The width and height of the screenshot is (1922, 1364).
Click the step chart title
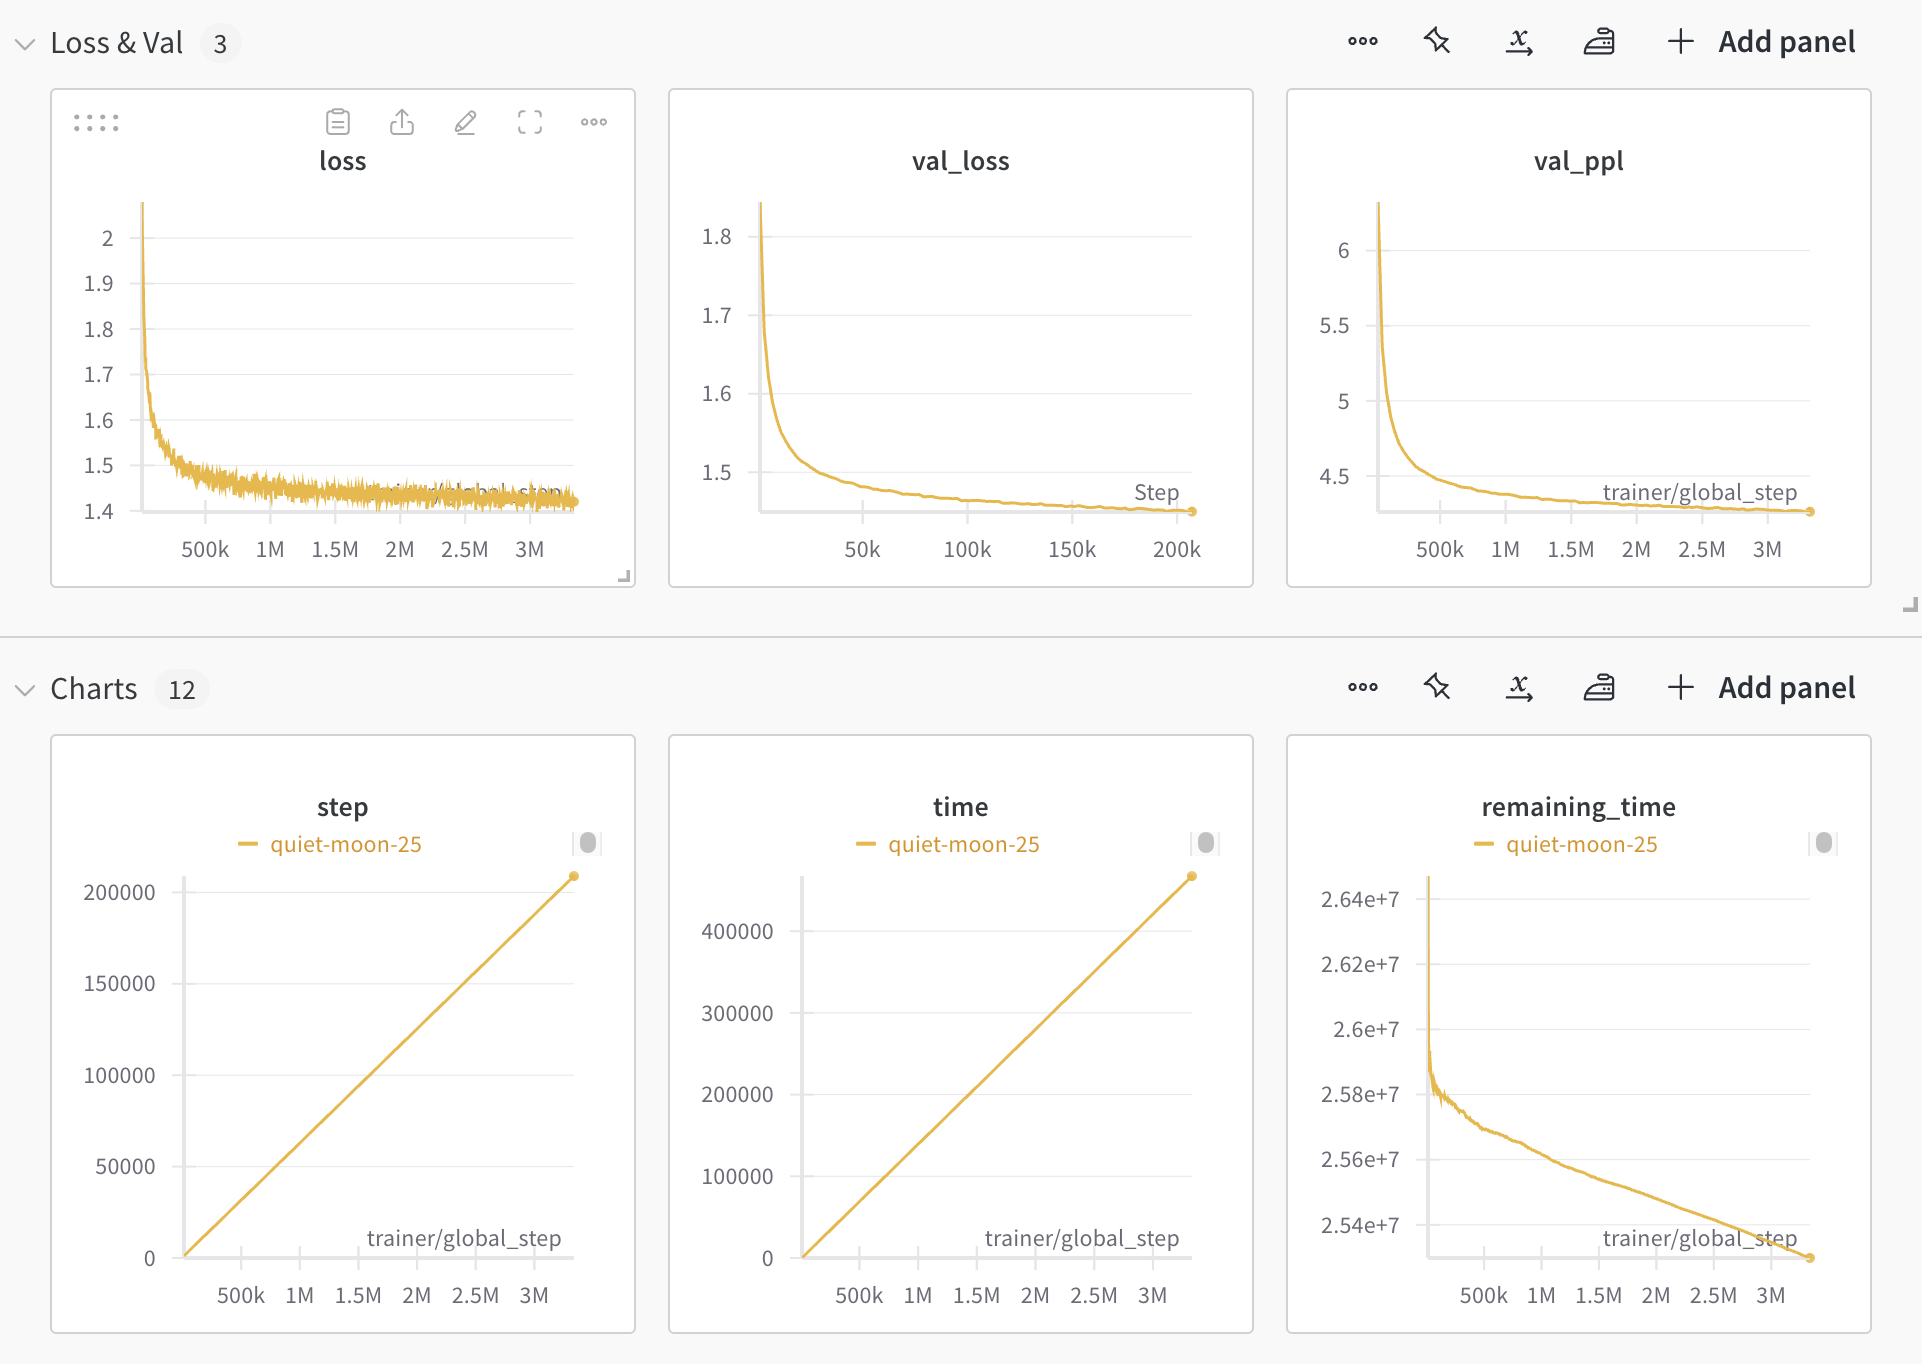point(343,807)
